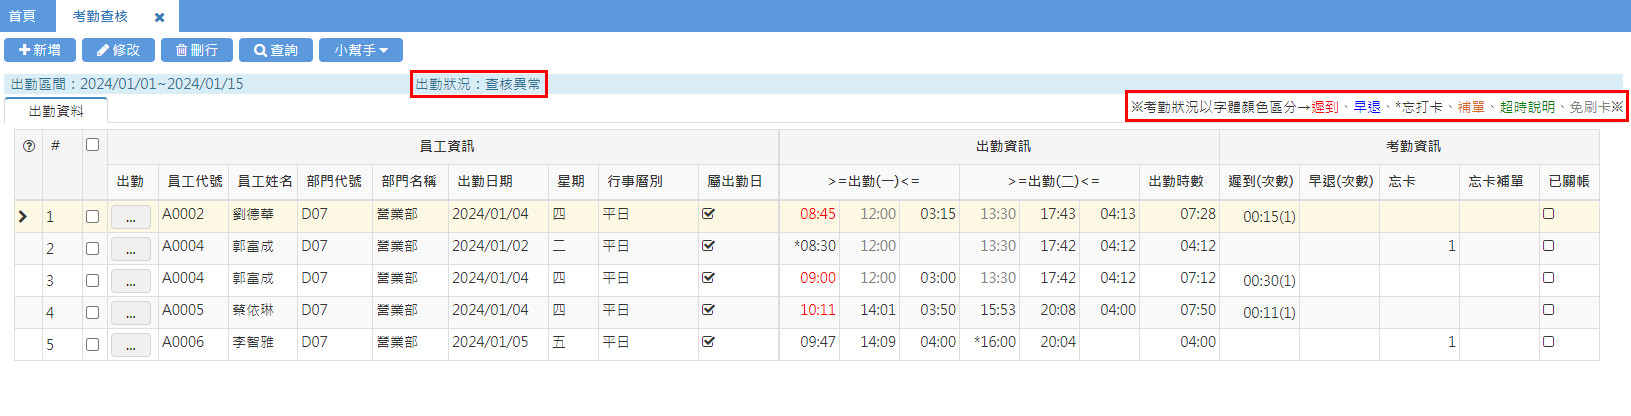Open the 小幫手 dropdown menu
The width and height of the screenshot is (1631, 416).
click(x=361, y=50)
